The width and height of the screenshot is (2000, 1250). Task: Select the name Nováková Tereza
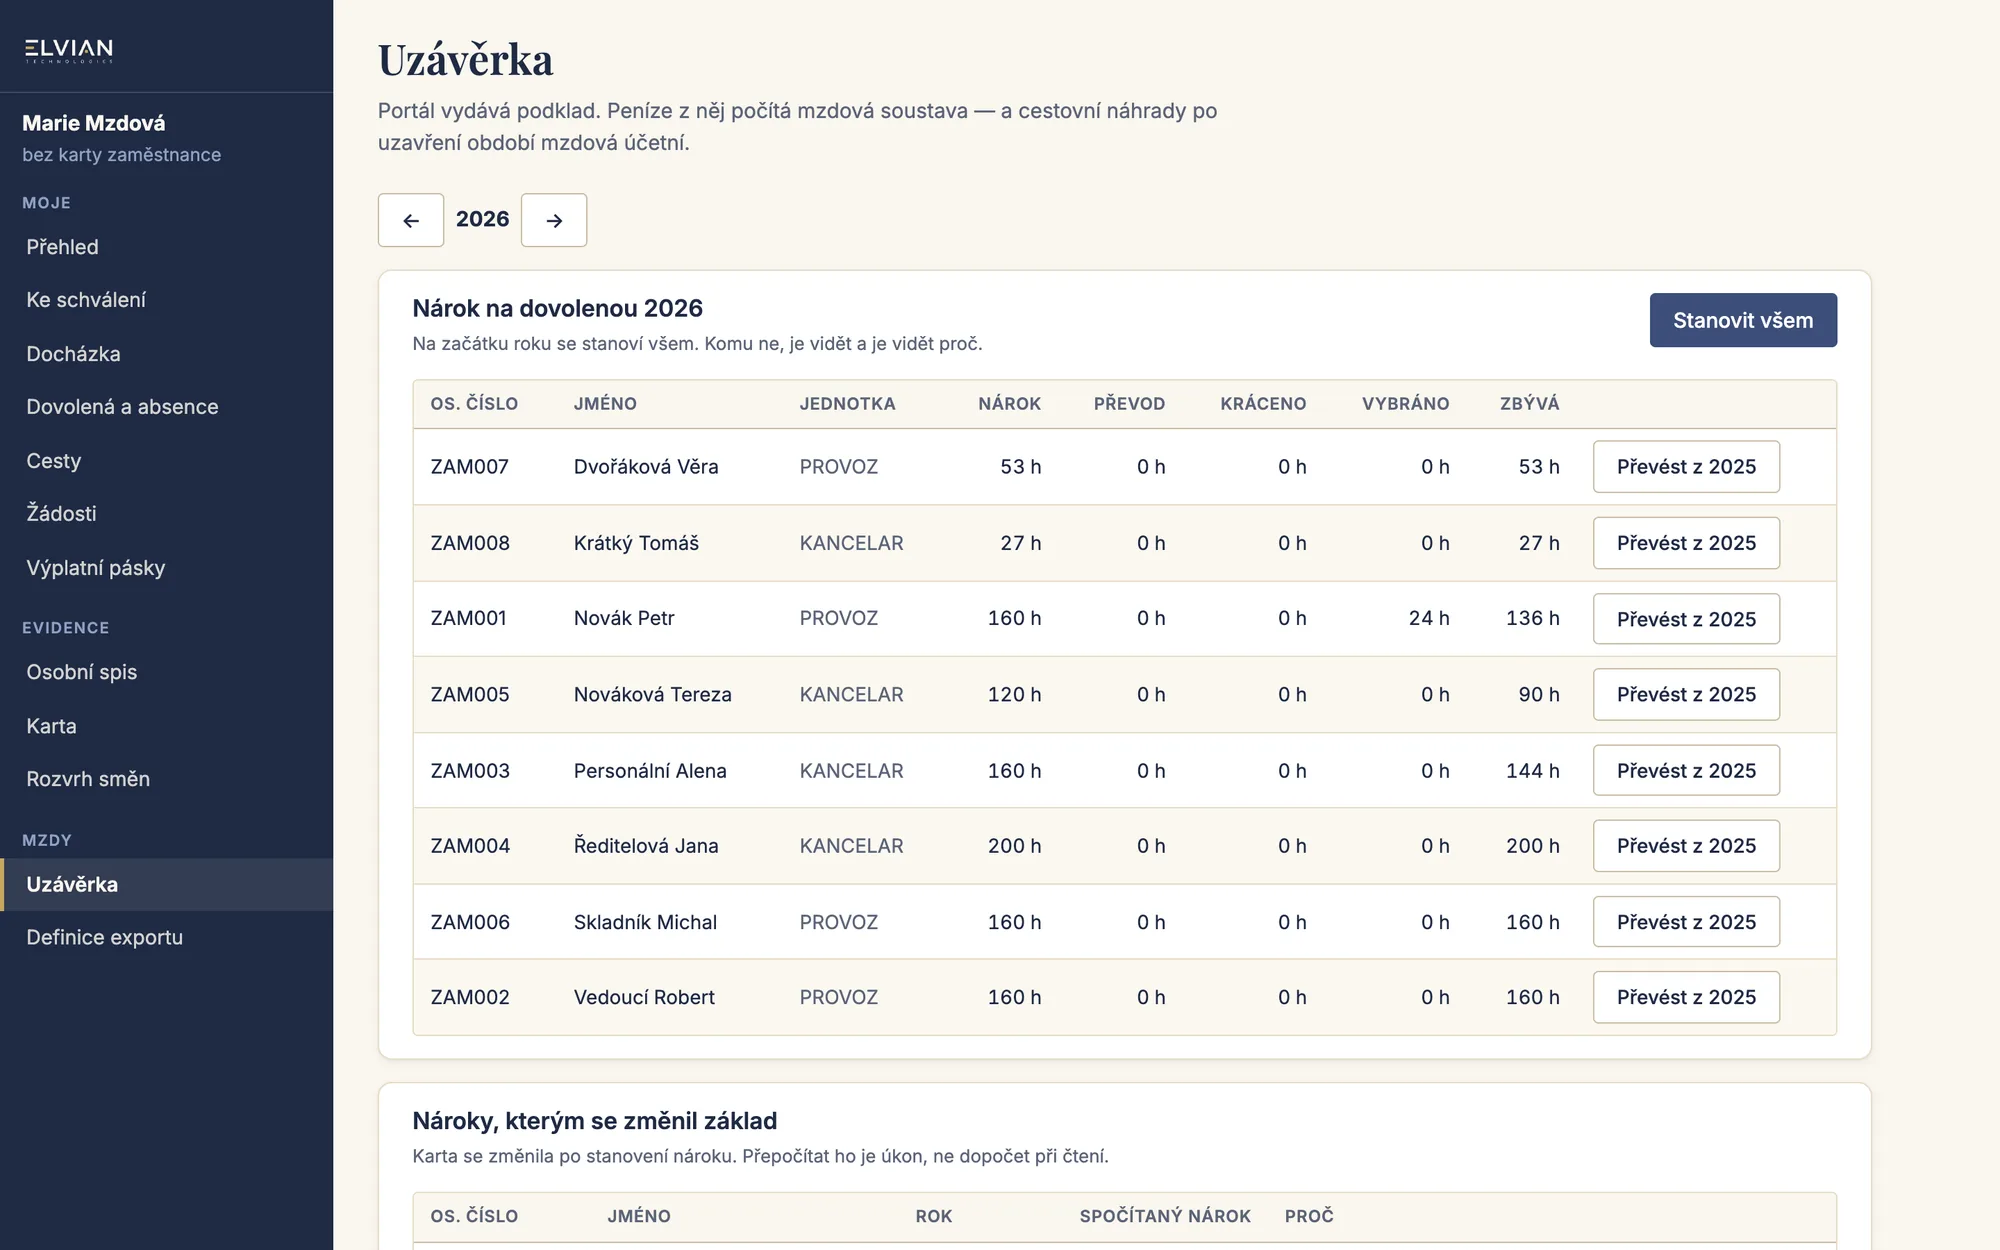[x=653, y=694]
